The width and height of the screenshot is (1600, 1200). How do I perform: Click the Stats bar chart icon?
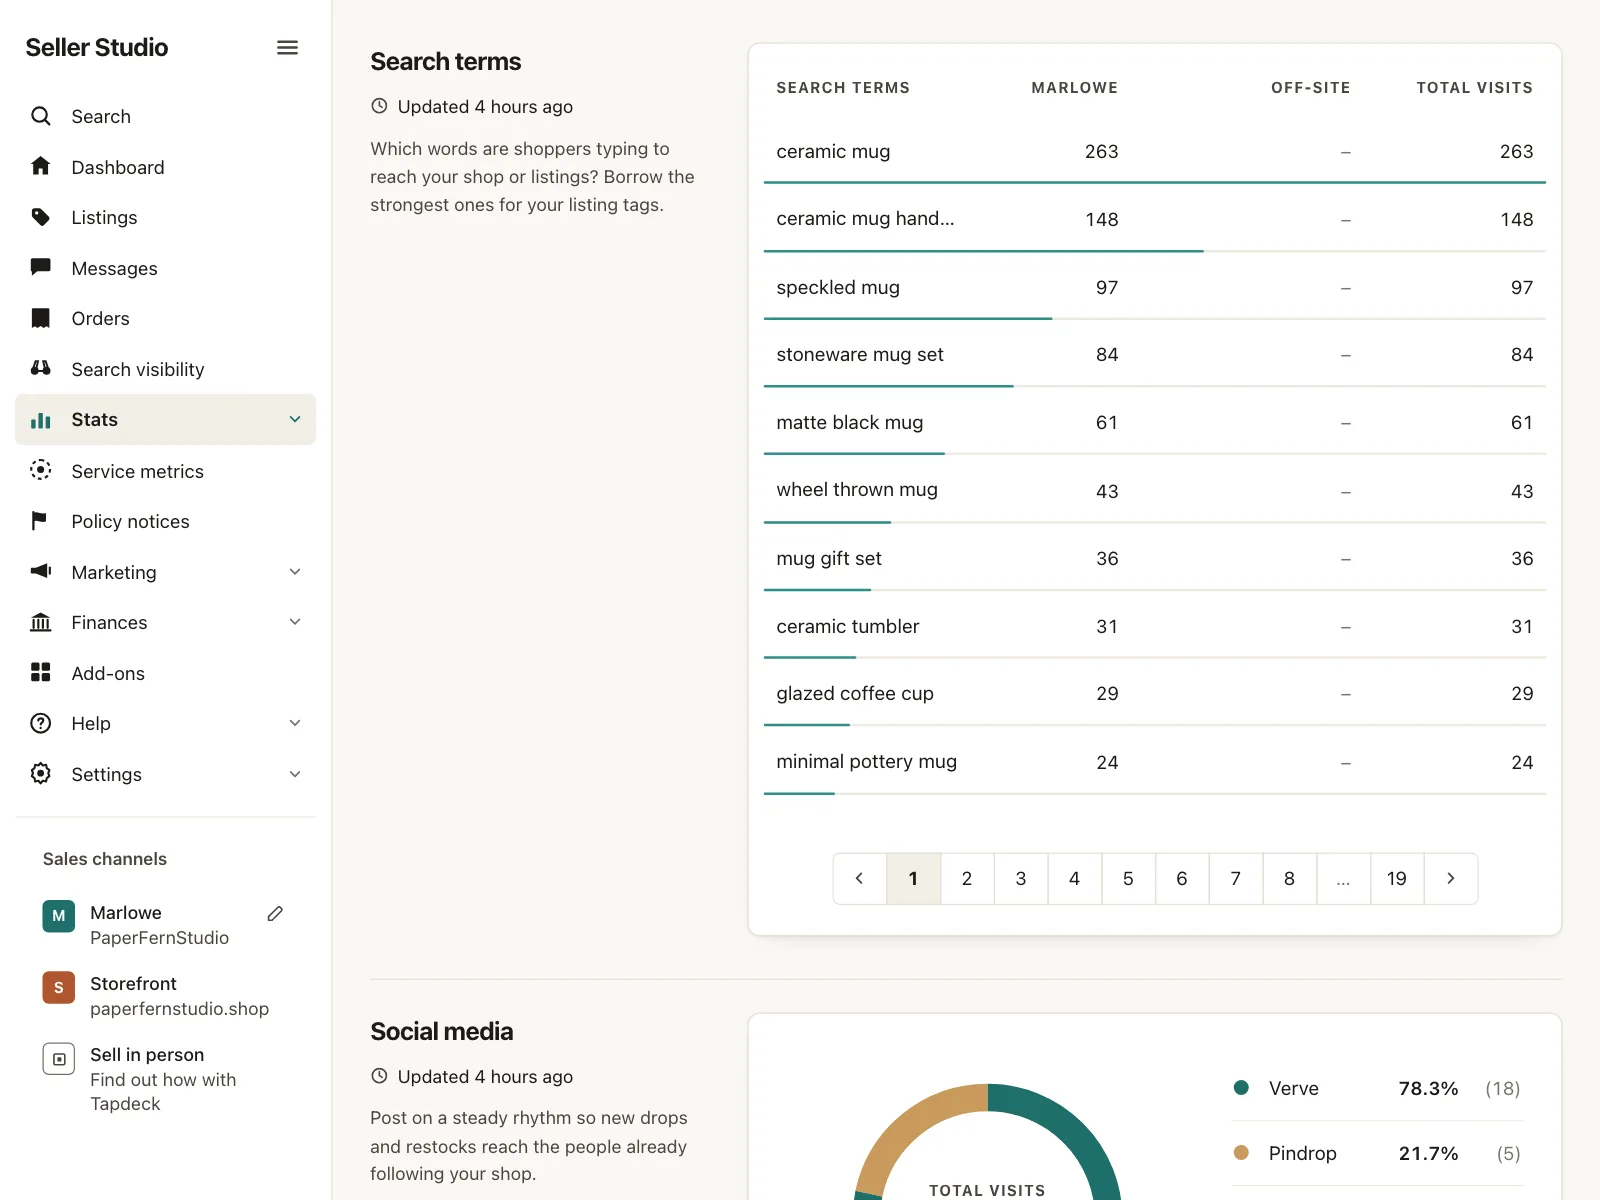(41, 420)
